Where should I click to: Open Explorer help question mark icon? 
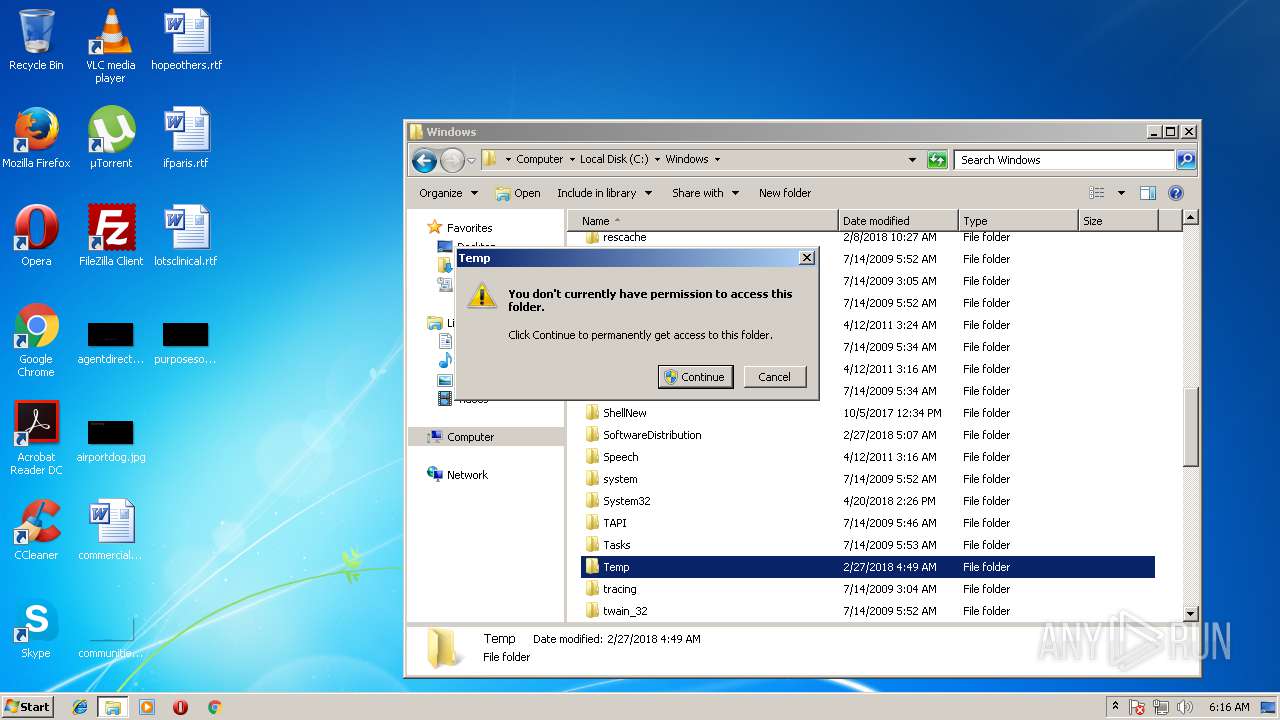click(1176, 193)
